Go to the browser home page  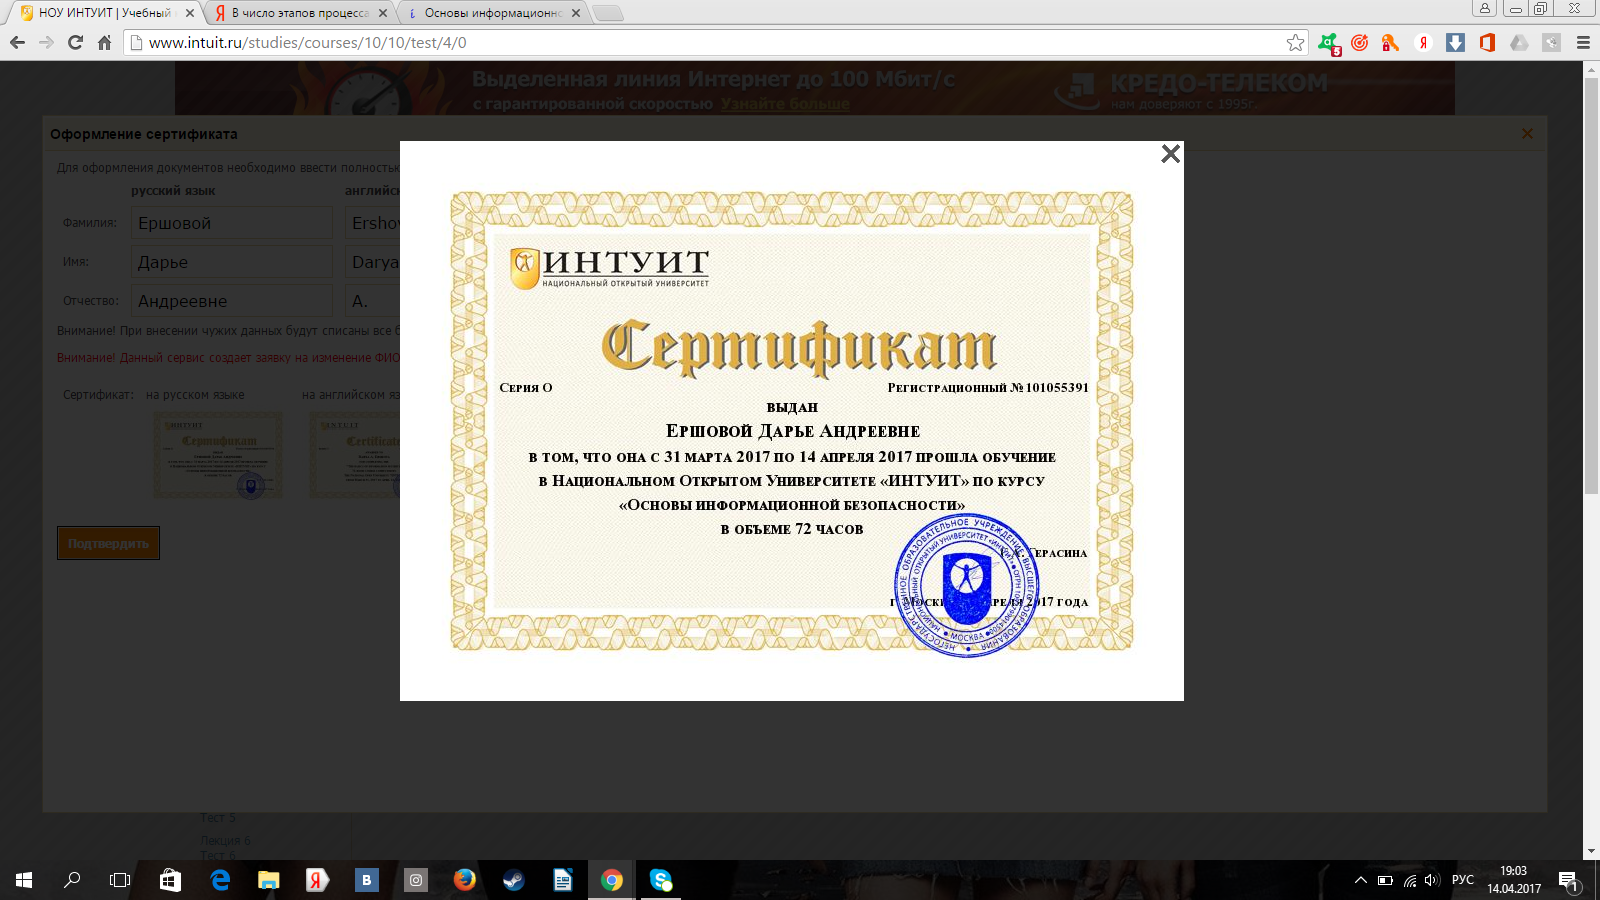click(104, 42)
